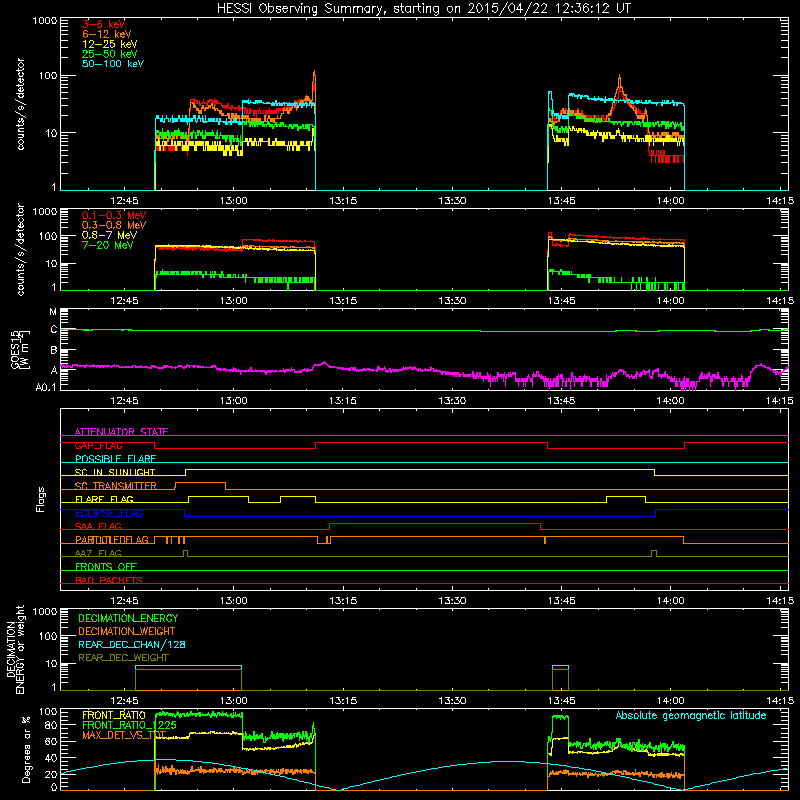This screenshot has height=800, width=800.
Task: Click the MAX_DET_VS_TOT legend label
Action: tap(124, 735)
